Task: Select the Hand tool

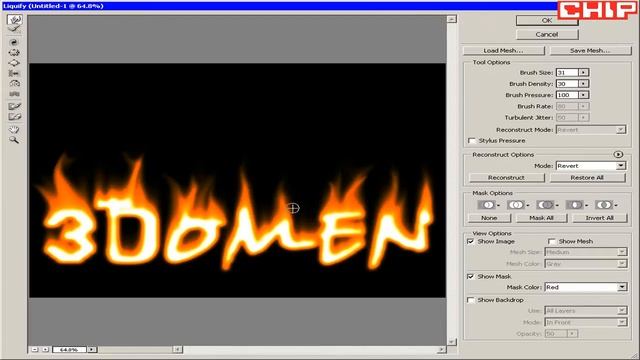Action: pyautogui.click(x=14, y=129)
